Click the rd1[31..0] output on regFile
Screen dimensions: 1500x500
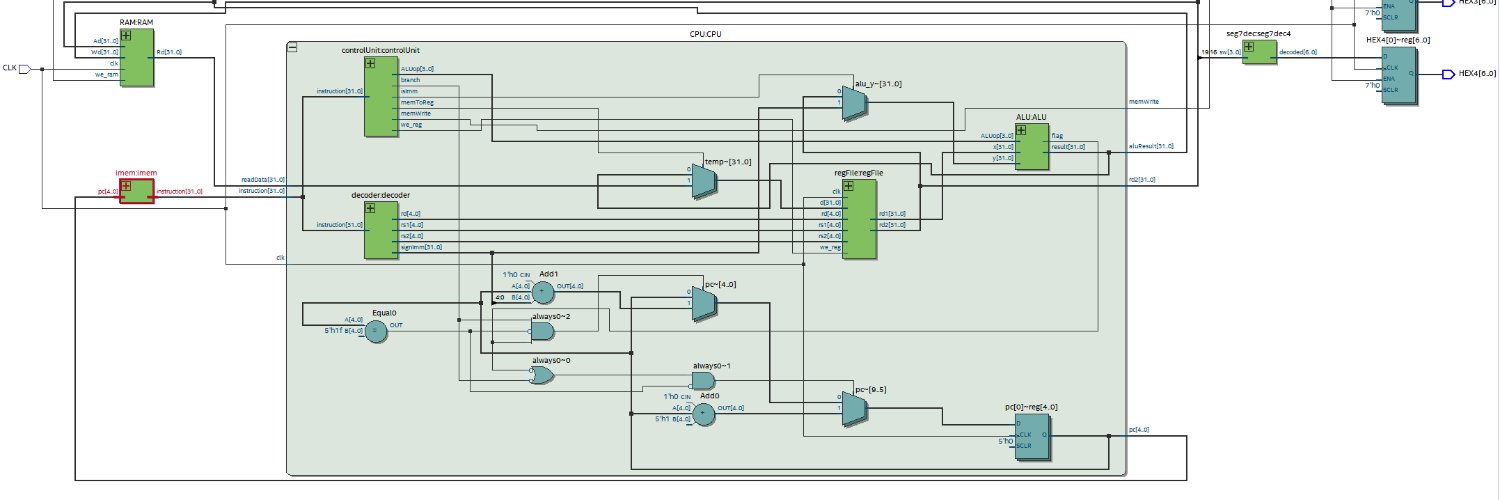click(893, 213)
